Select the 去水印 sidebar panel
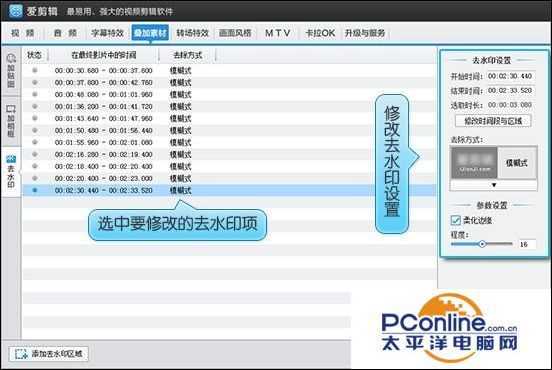This screenshot has height=370, width=552. pyautogui.click(x=11, y=171)
